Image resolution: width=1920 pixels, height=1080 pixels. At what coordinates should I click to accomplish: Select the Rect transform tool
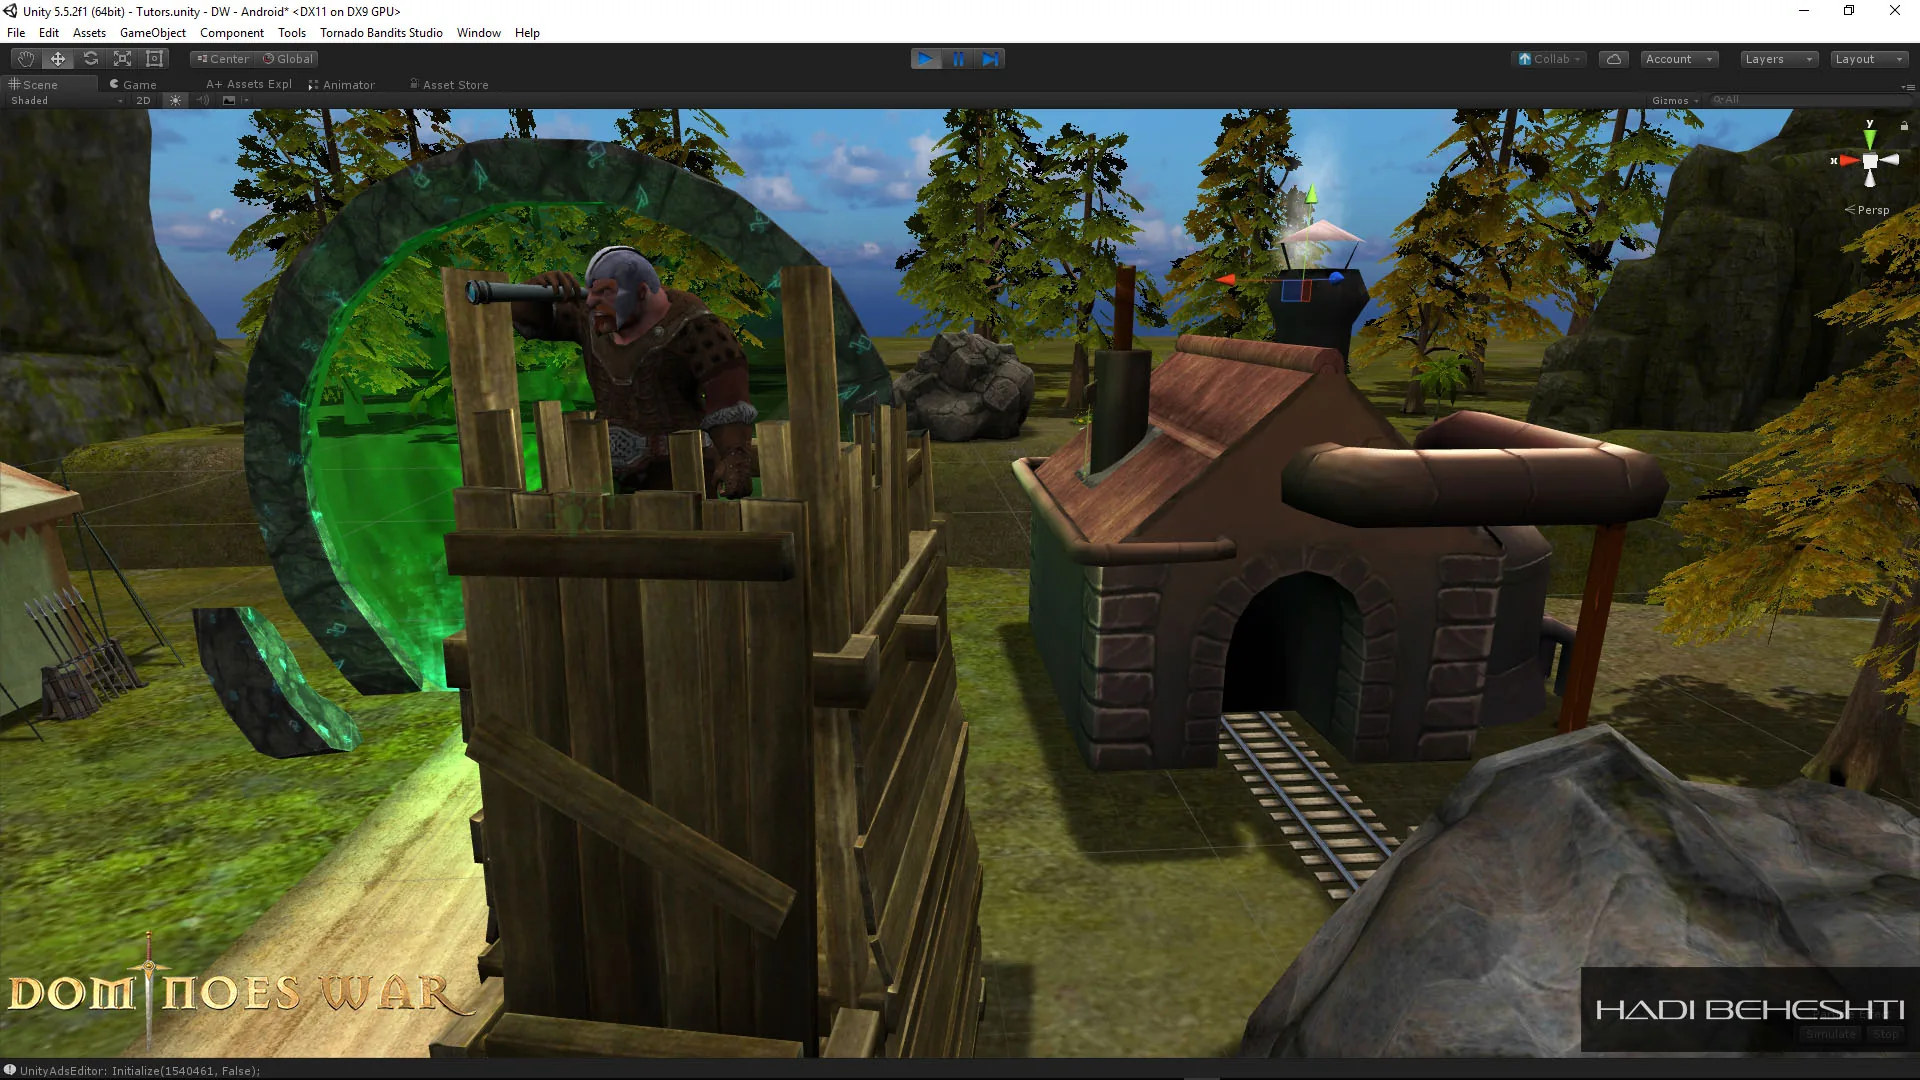coord(154,59)
